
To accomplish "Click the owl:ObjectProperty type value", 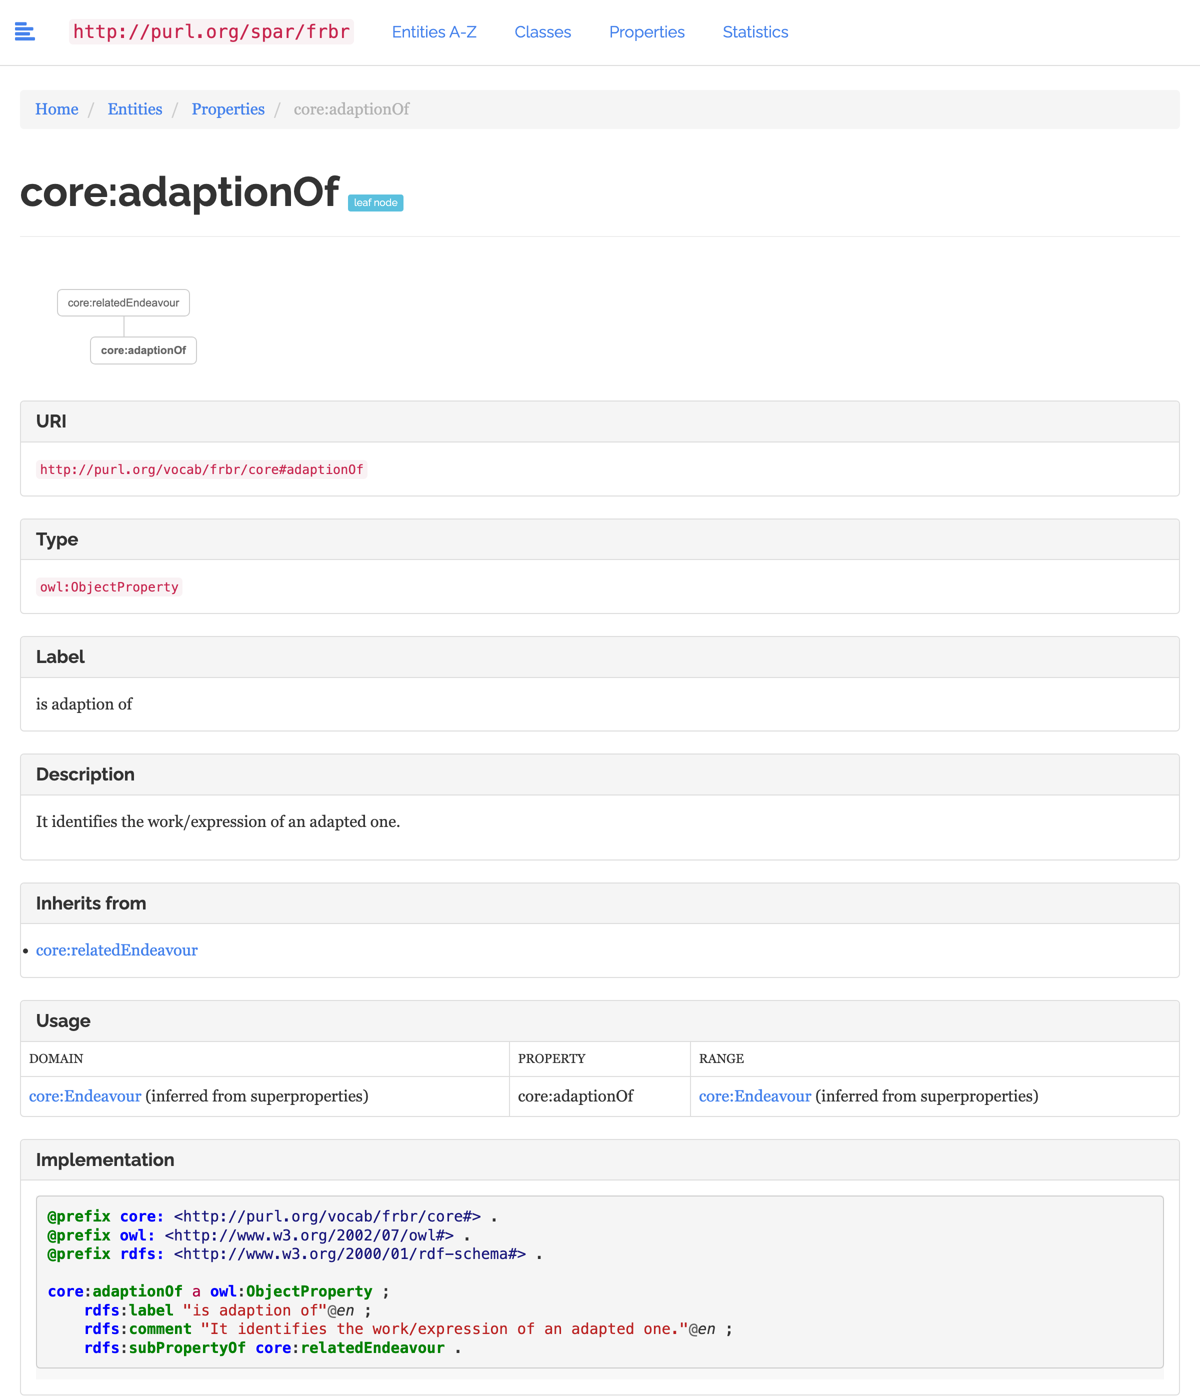I will [x=109, y=587].
